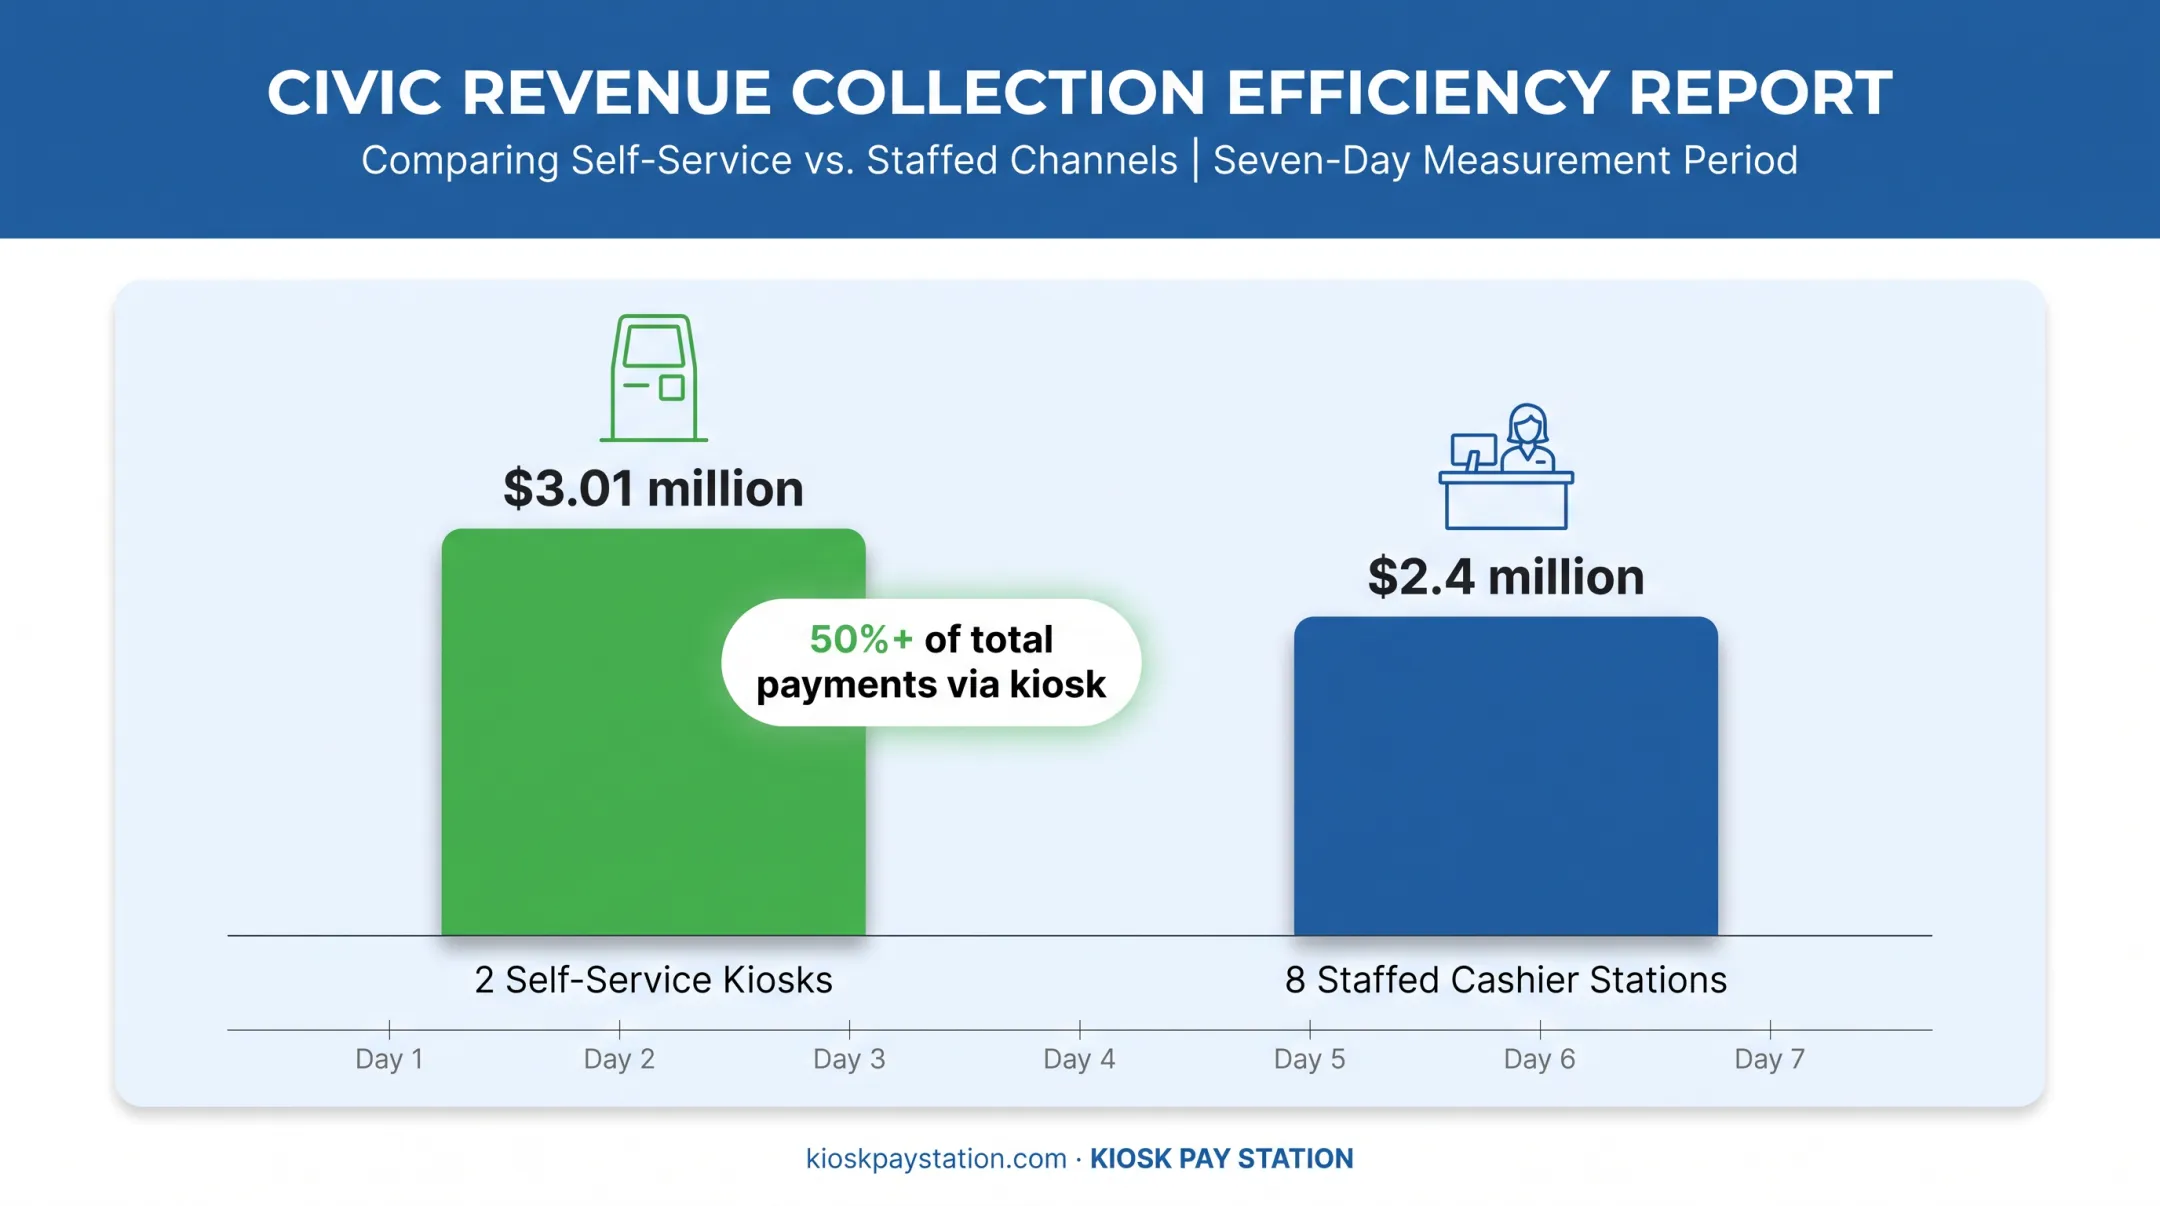Click the staffed cashier desk icon
This screenshot has height=1206, width=2160.
(x=1506, y=466)
